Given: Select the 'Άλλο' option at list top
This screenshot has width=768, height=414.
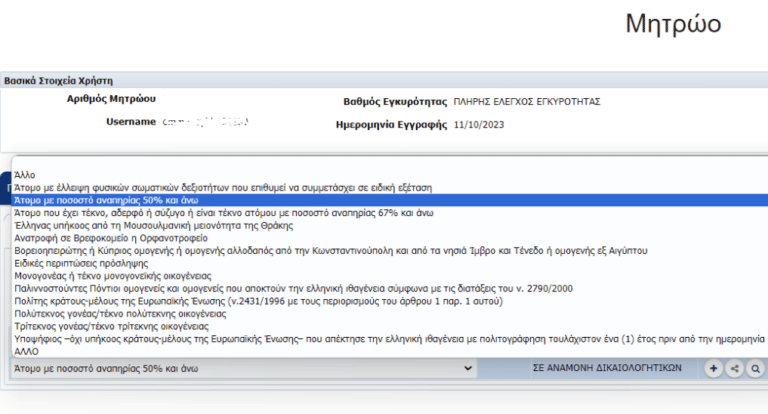Looking at the screenshot, I should (x=390, y=175).
